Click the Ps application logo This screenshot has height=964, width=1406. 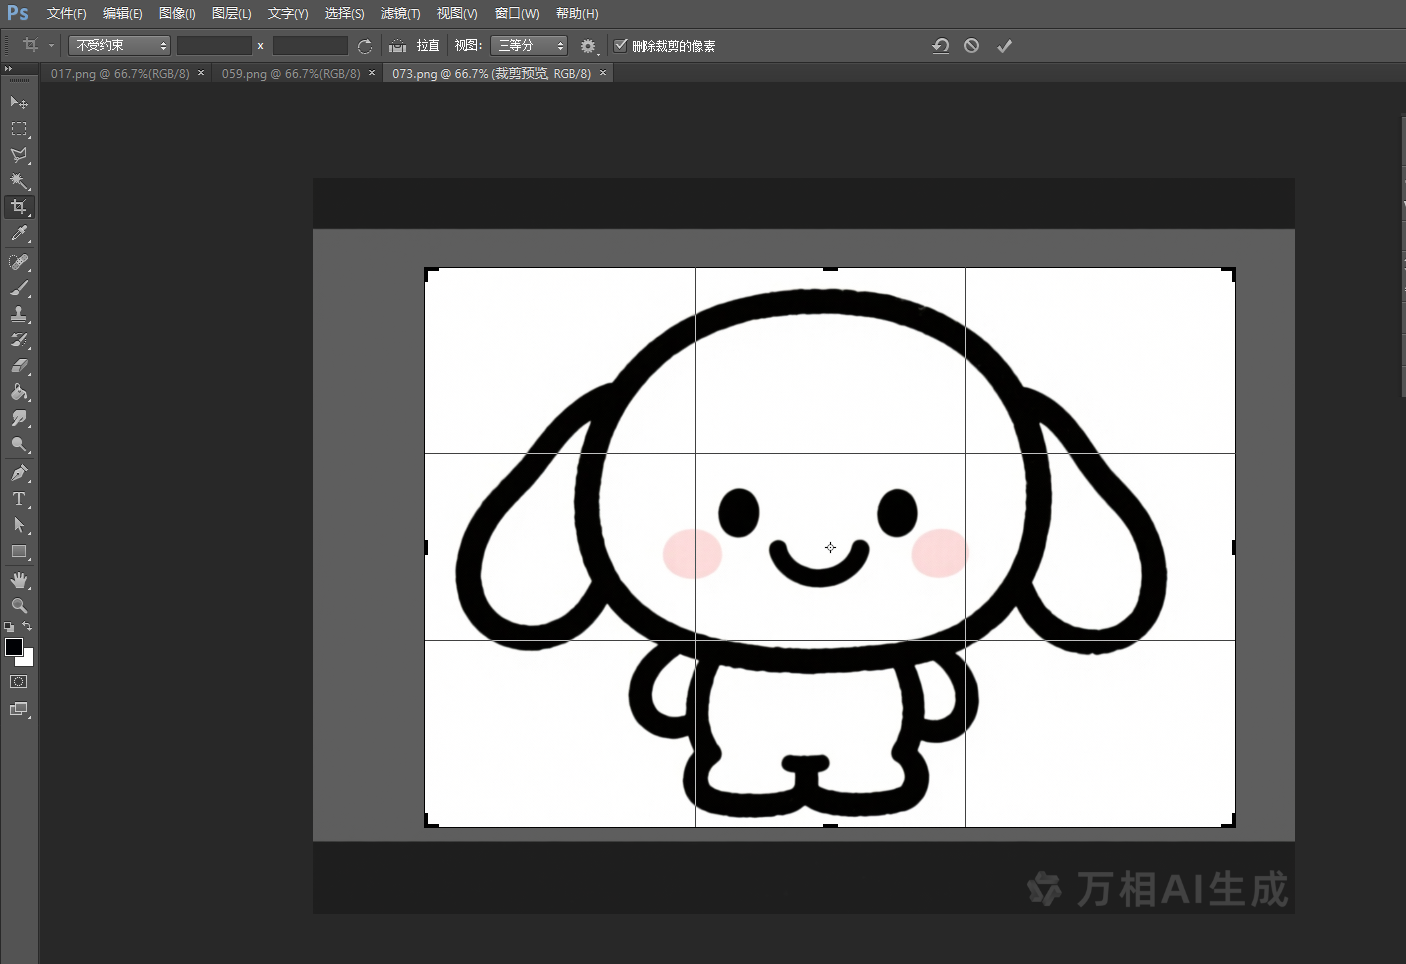(x=18, y=13)
